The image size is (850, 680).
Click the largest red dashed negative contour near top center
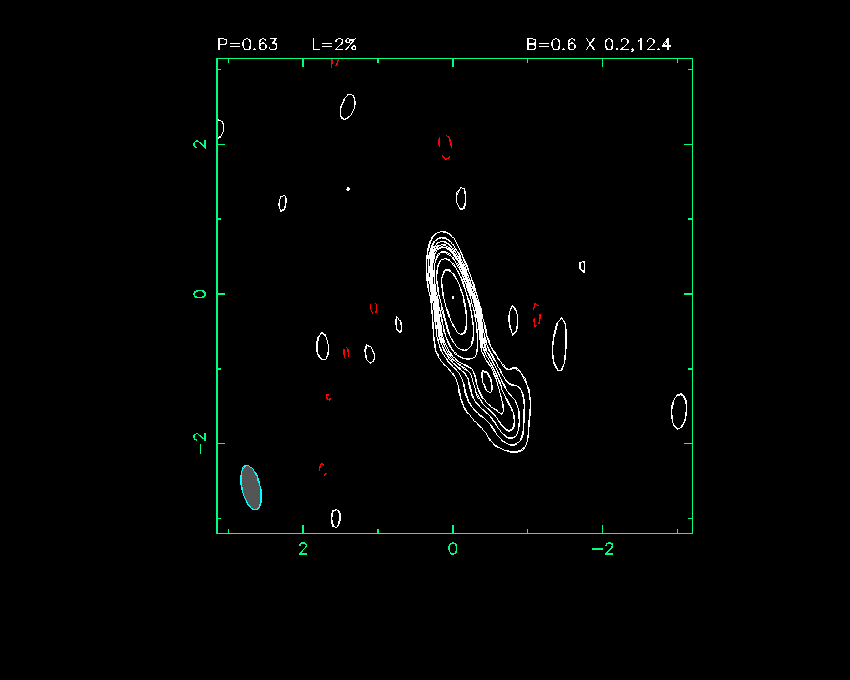(x=445, y=147)
